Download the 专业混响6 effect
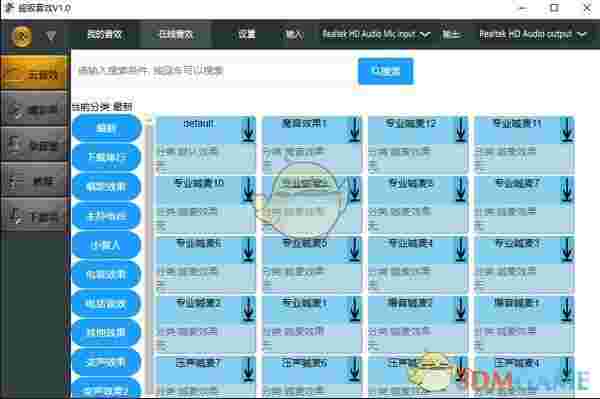Screen dimensions: 600x399 click(248, 249)
